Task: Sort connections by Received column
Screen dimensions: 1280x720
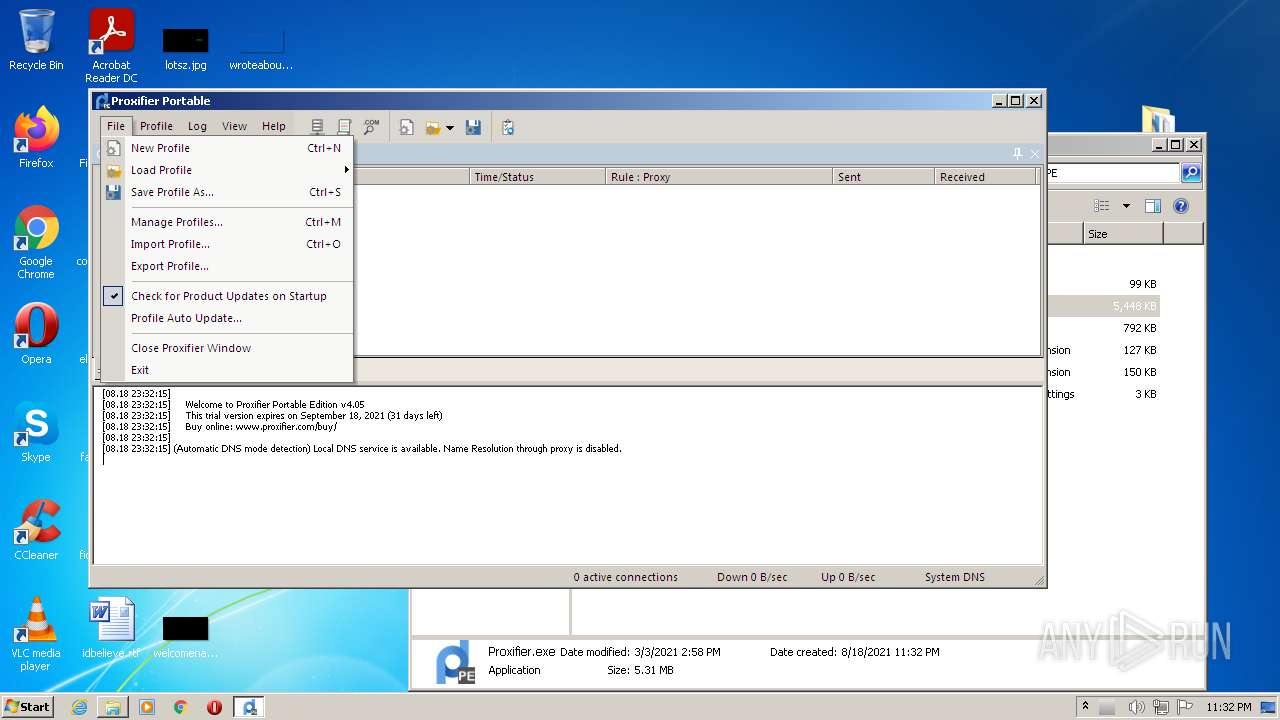Action: (986, 177)
